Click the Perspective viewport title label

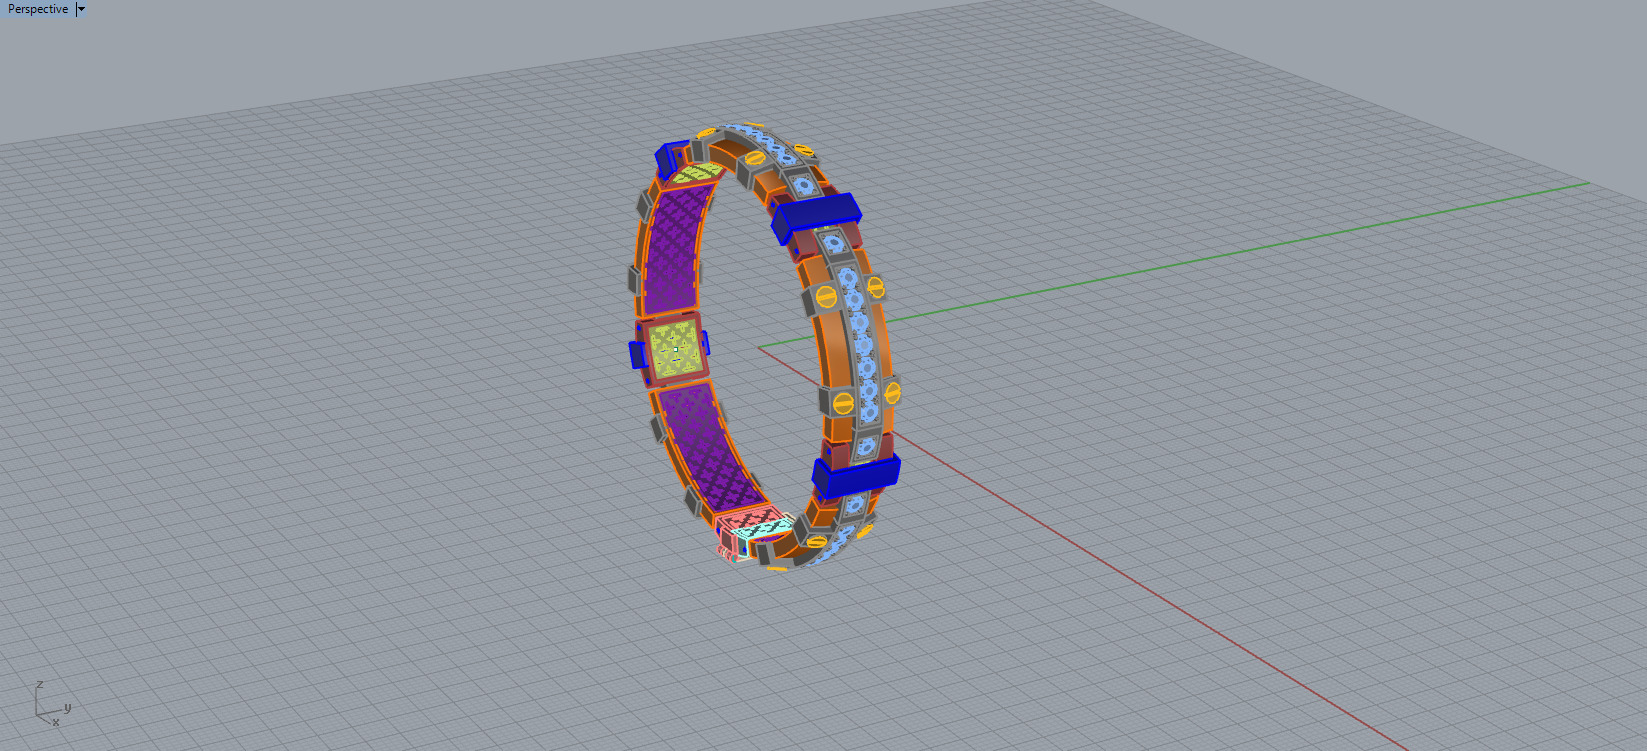tap(38, 9)
